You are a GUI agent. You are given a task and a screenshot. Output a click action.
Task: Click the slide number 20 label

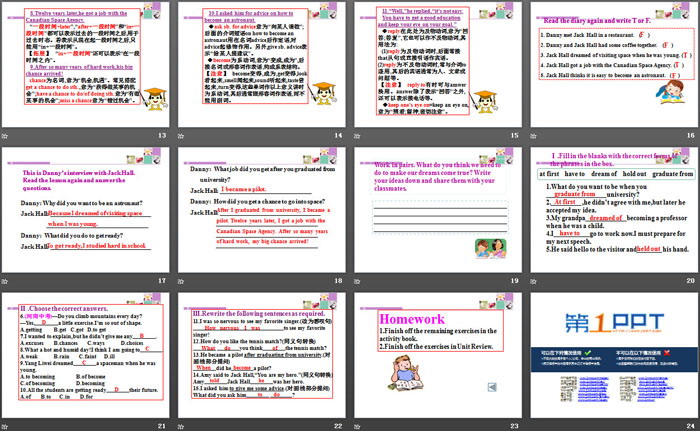point(691,280)
